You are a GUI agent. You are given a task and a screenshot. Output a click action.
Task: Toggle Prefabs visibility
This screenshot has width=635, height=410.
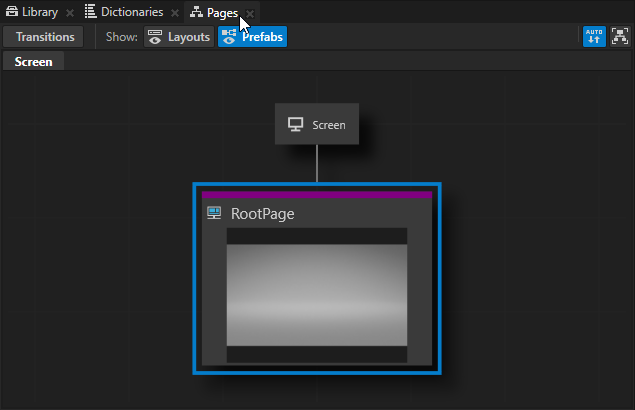pyautogui.click(x=252, y=37)
